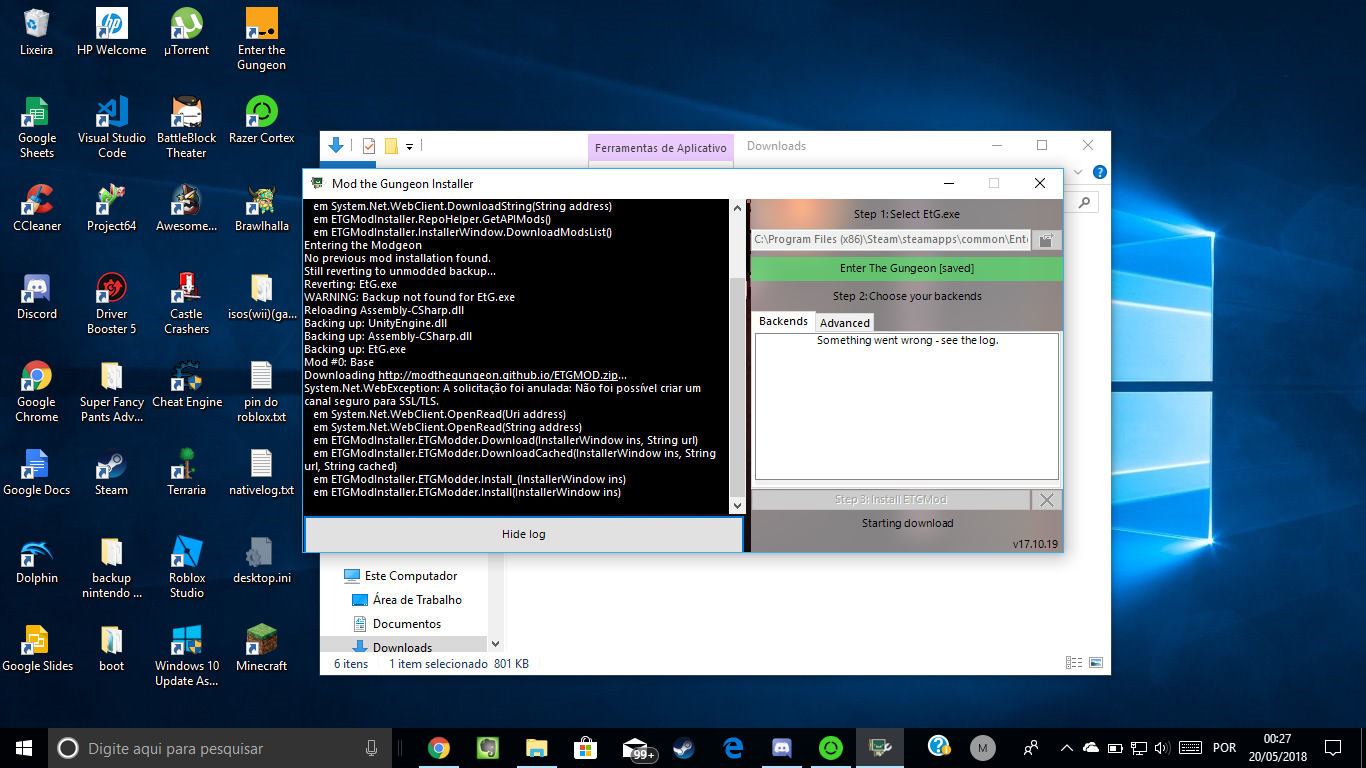The width and height of the screenshot is (1366, 768).
Task: Open File Explorer help question mark icon
Action: pyautogui.click(x=1100, y=172)
